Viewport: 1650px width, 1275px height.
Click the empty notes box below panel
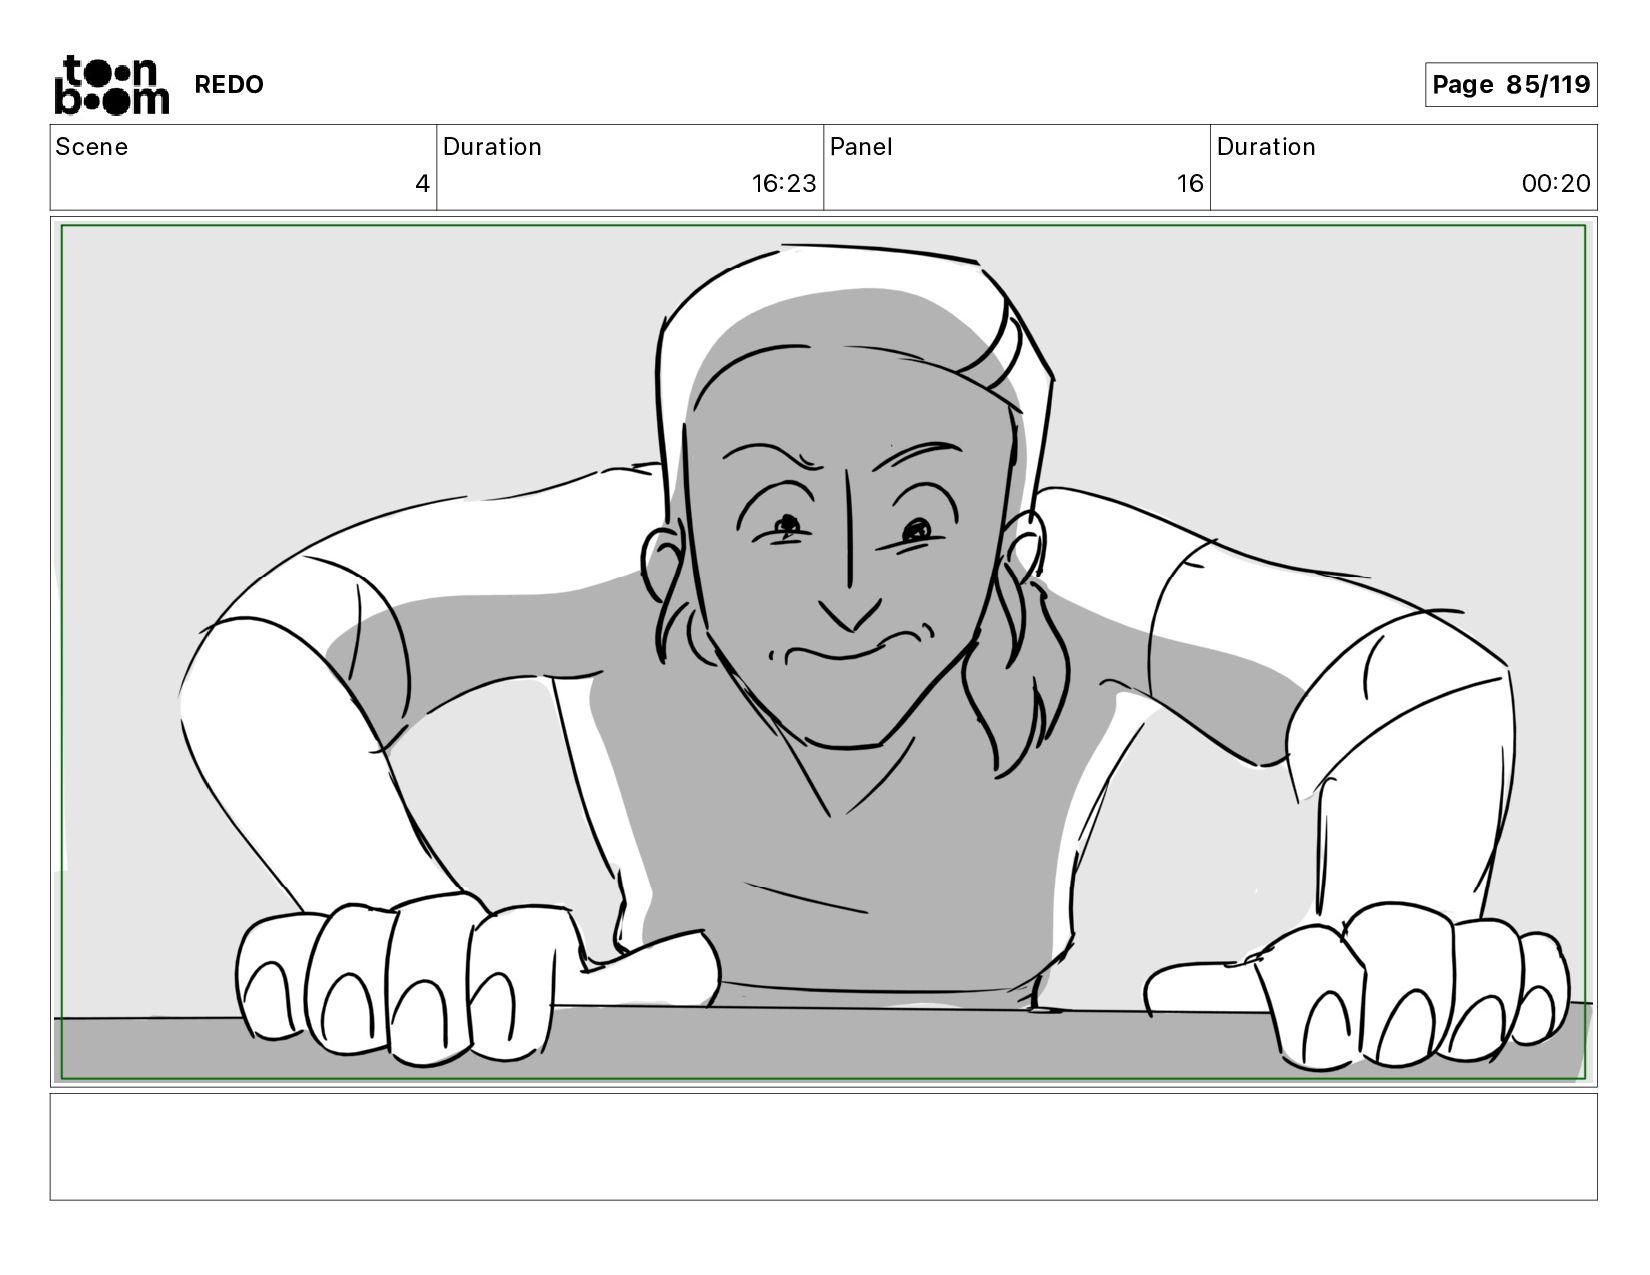coord(824,1147)
